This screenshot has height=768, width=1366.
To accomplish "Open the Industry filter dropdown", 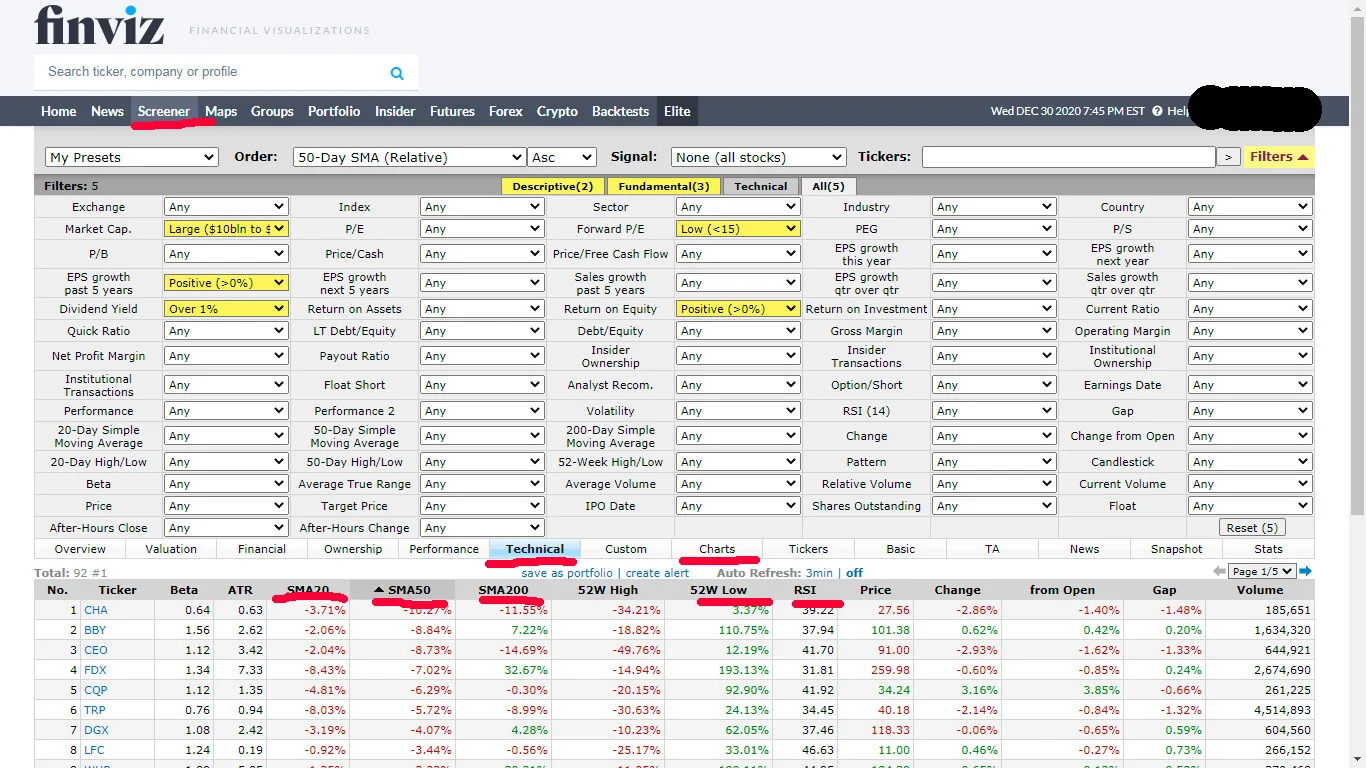I will point(994,207).
